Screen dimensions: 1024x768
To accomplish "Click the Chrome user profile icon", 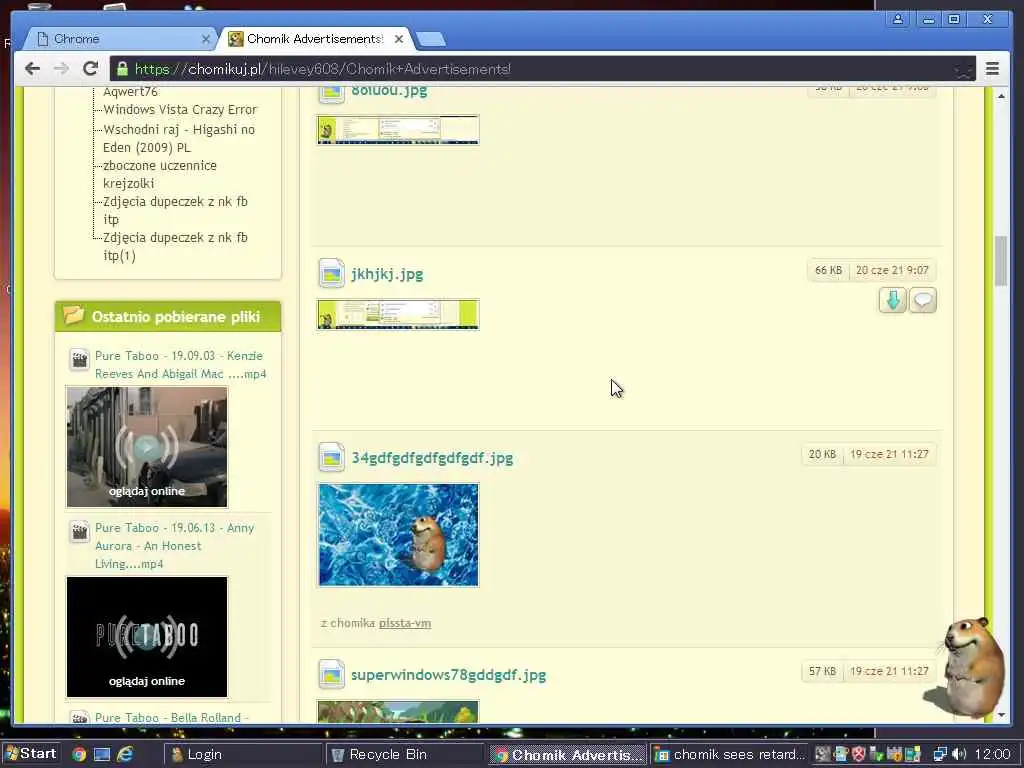I will pyautogui.click(x=898, y=19).
